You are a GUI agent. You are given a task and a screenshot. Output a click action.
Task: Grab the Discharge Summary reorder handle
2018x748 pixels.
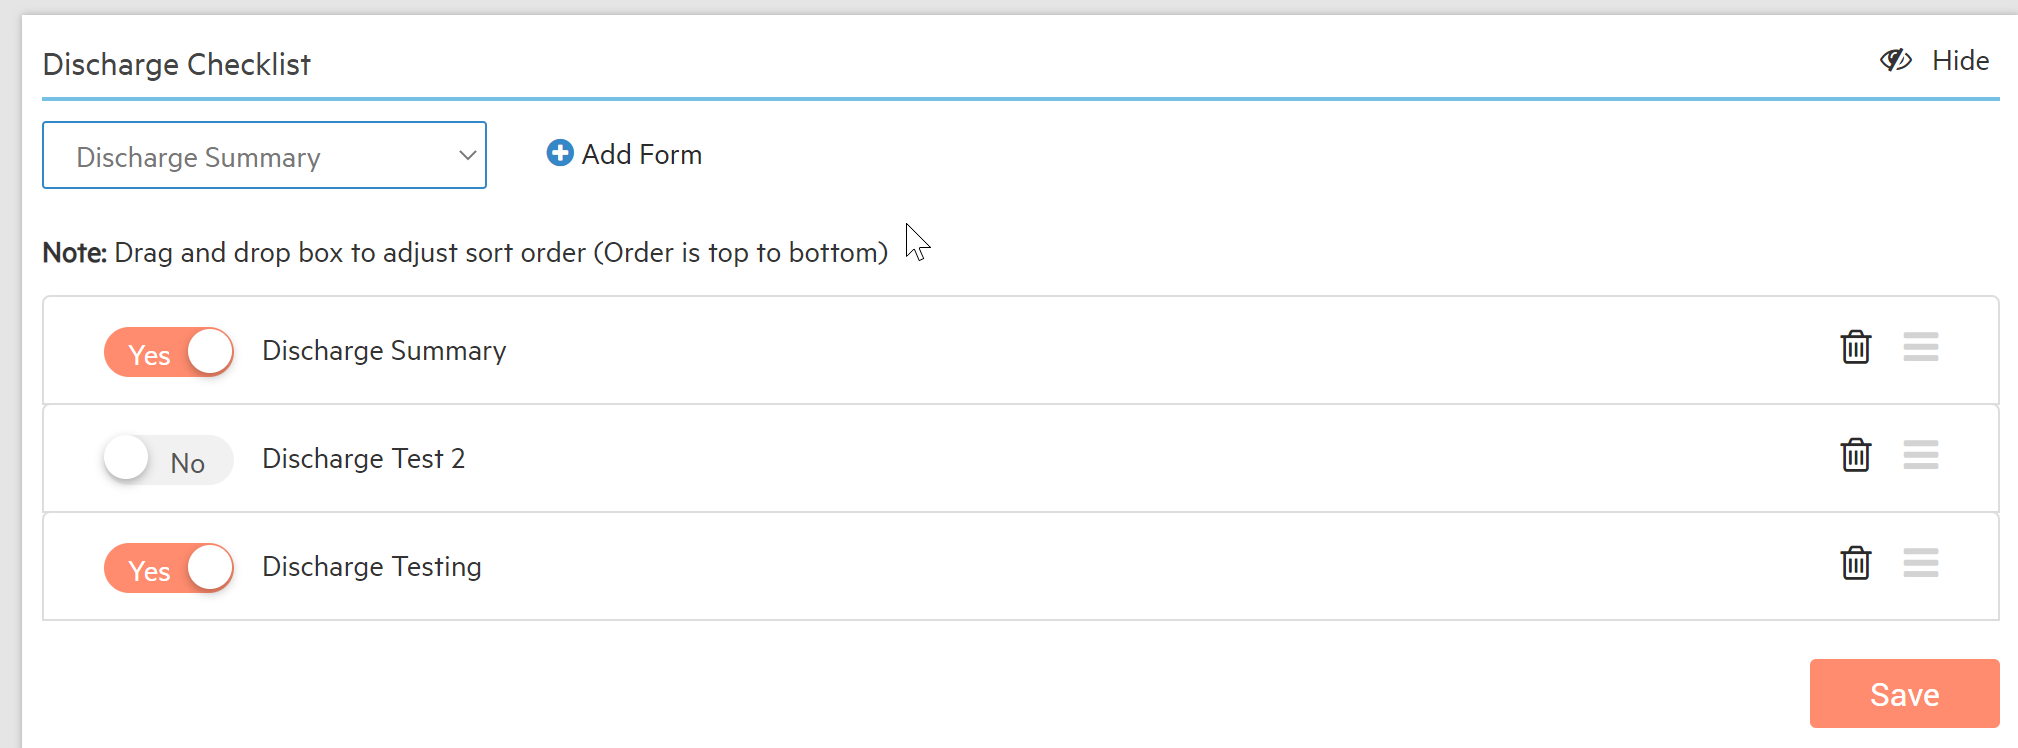click(1921, 347)
